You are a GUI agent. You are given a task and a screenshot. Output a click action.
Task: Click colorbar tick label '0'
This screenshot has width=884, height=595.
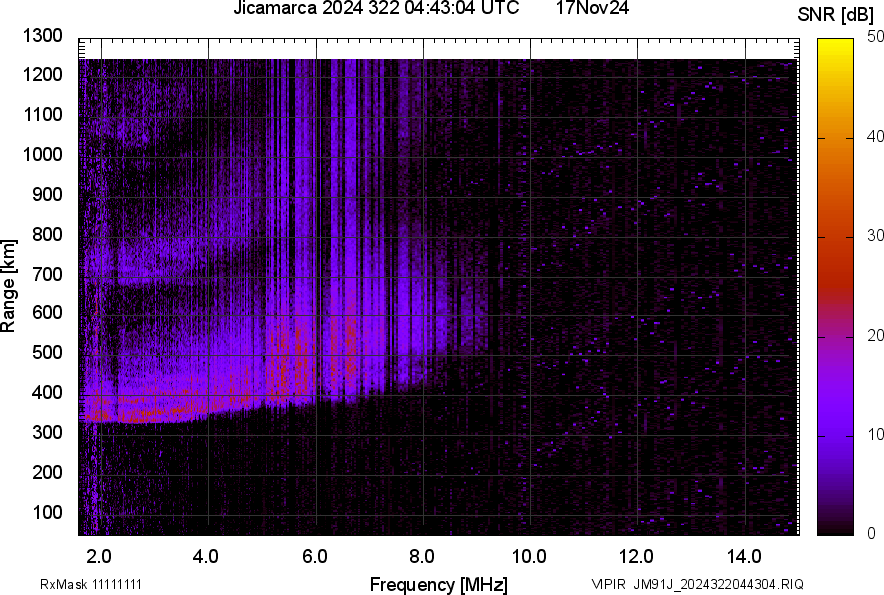[x=872, y=533]
